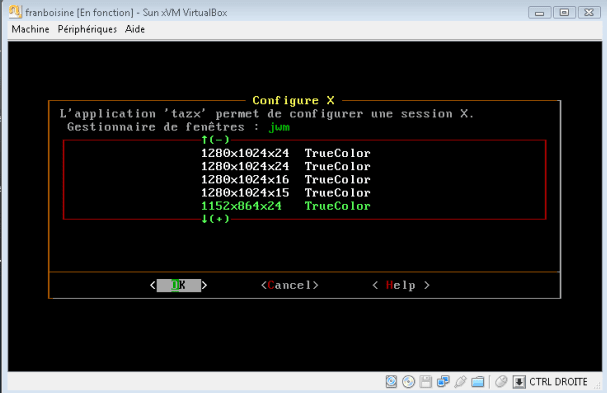Click the shared folders status icon
The height and width of the screenshot is (393, 607).
coord(478,382)
